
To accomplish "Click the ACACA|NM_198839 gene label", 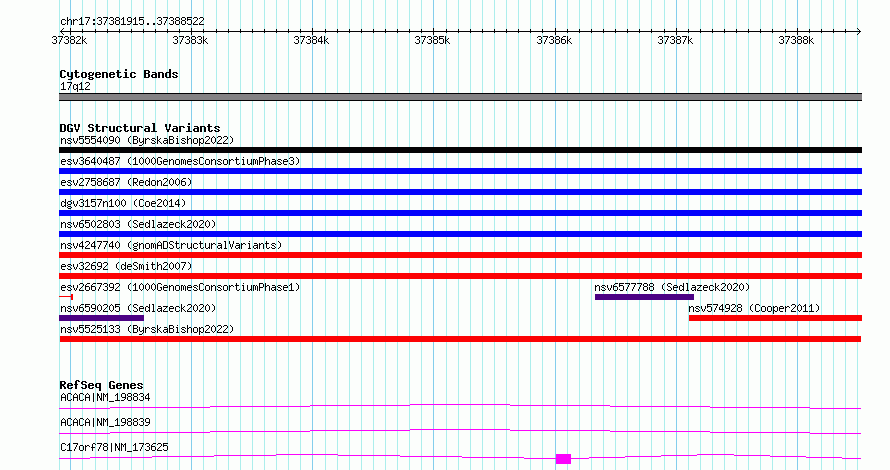I will click(x=105, y=422).
